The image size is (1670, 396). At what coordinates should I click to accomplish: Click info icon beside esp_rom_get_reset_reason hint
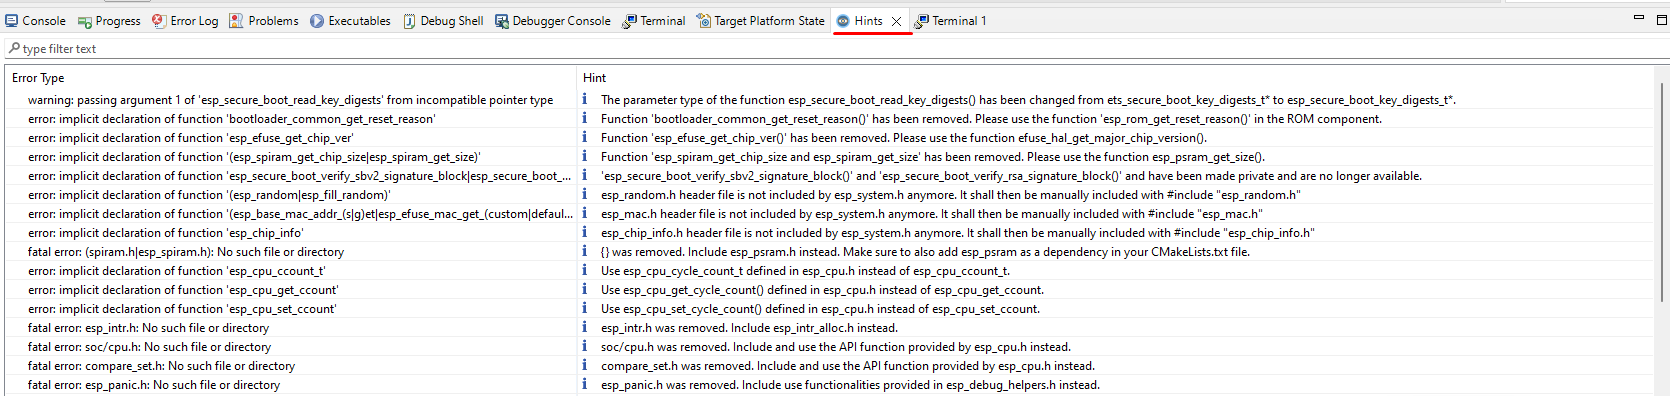[585, 118]
